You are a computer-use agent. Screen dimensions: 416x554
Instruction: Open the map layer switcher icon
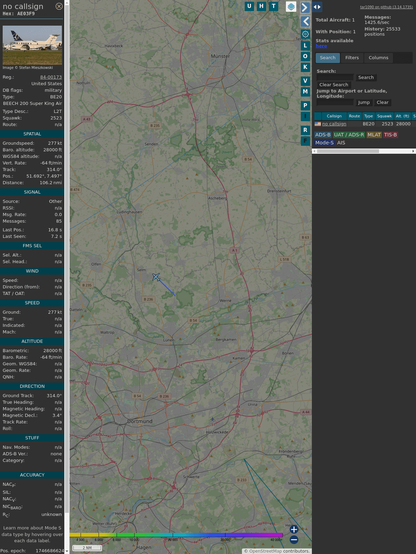(x=291, y=7)
